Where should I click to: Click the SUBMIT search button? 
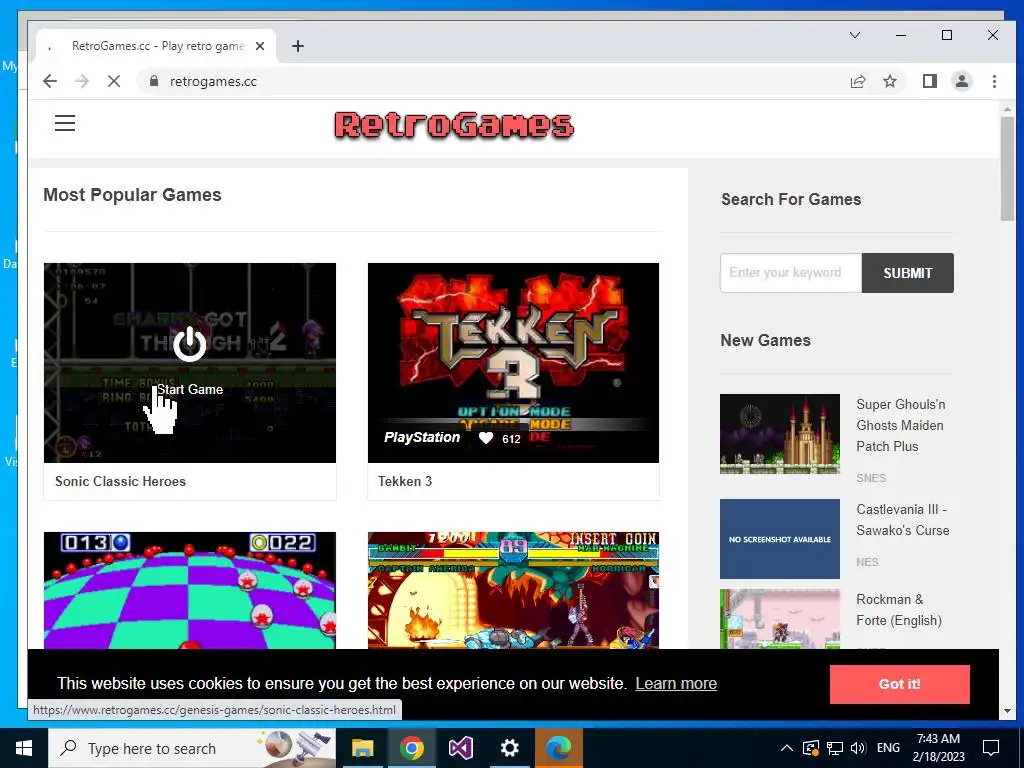pos(908,273)
